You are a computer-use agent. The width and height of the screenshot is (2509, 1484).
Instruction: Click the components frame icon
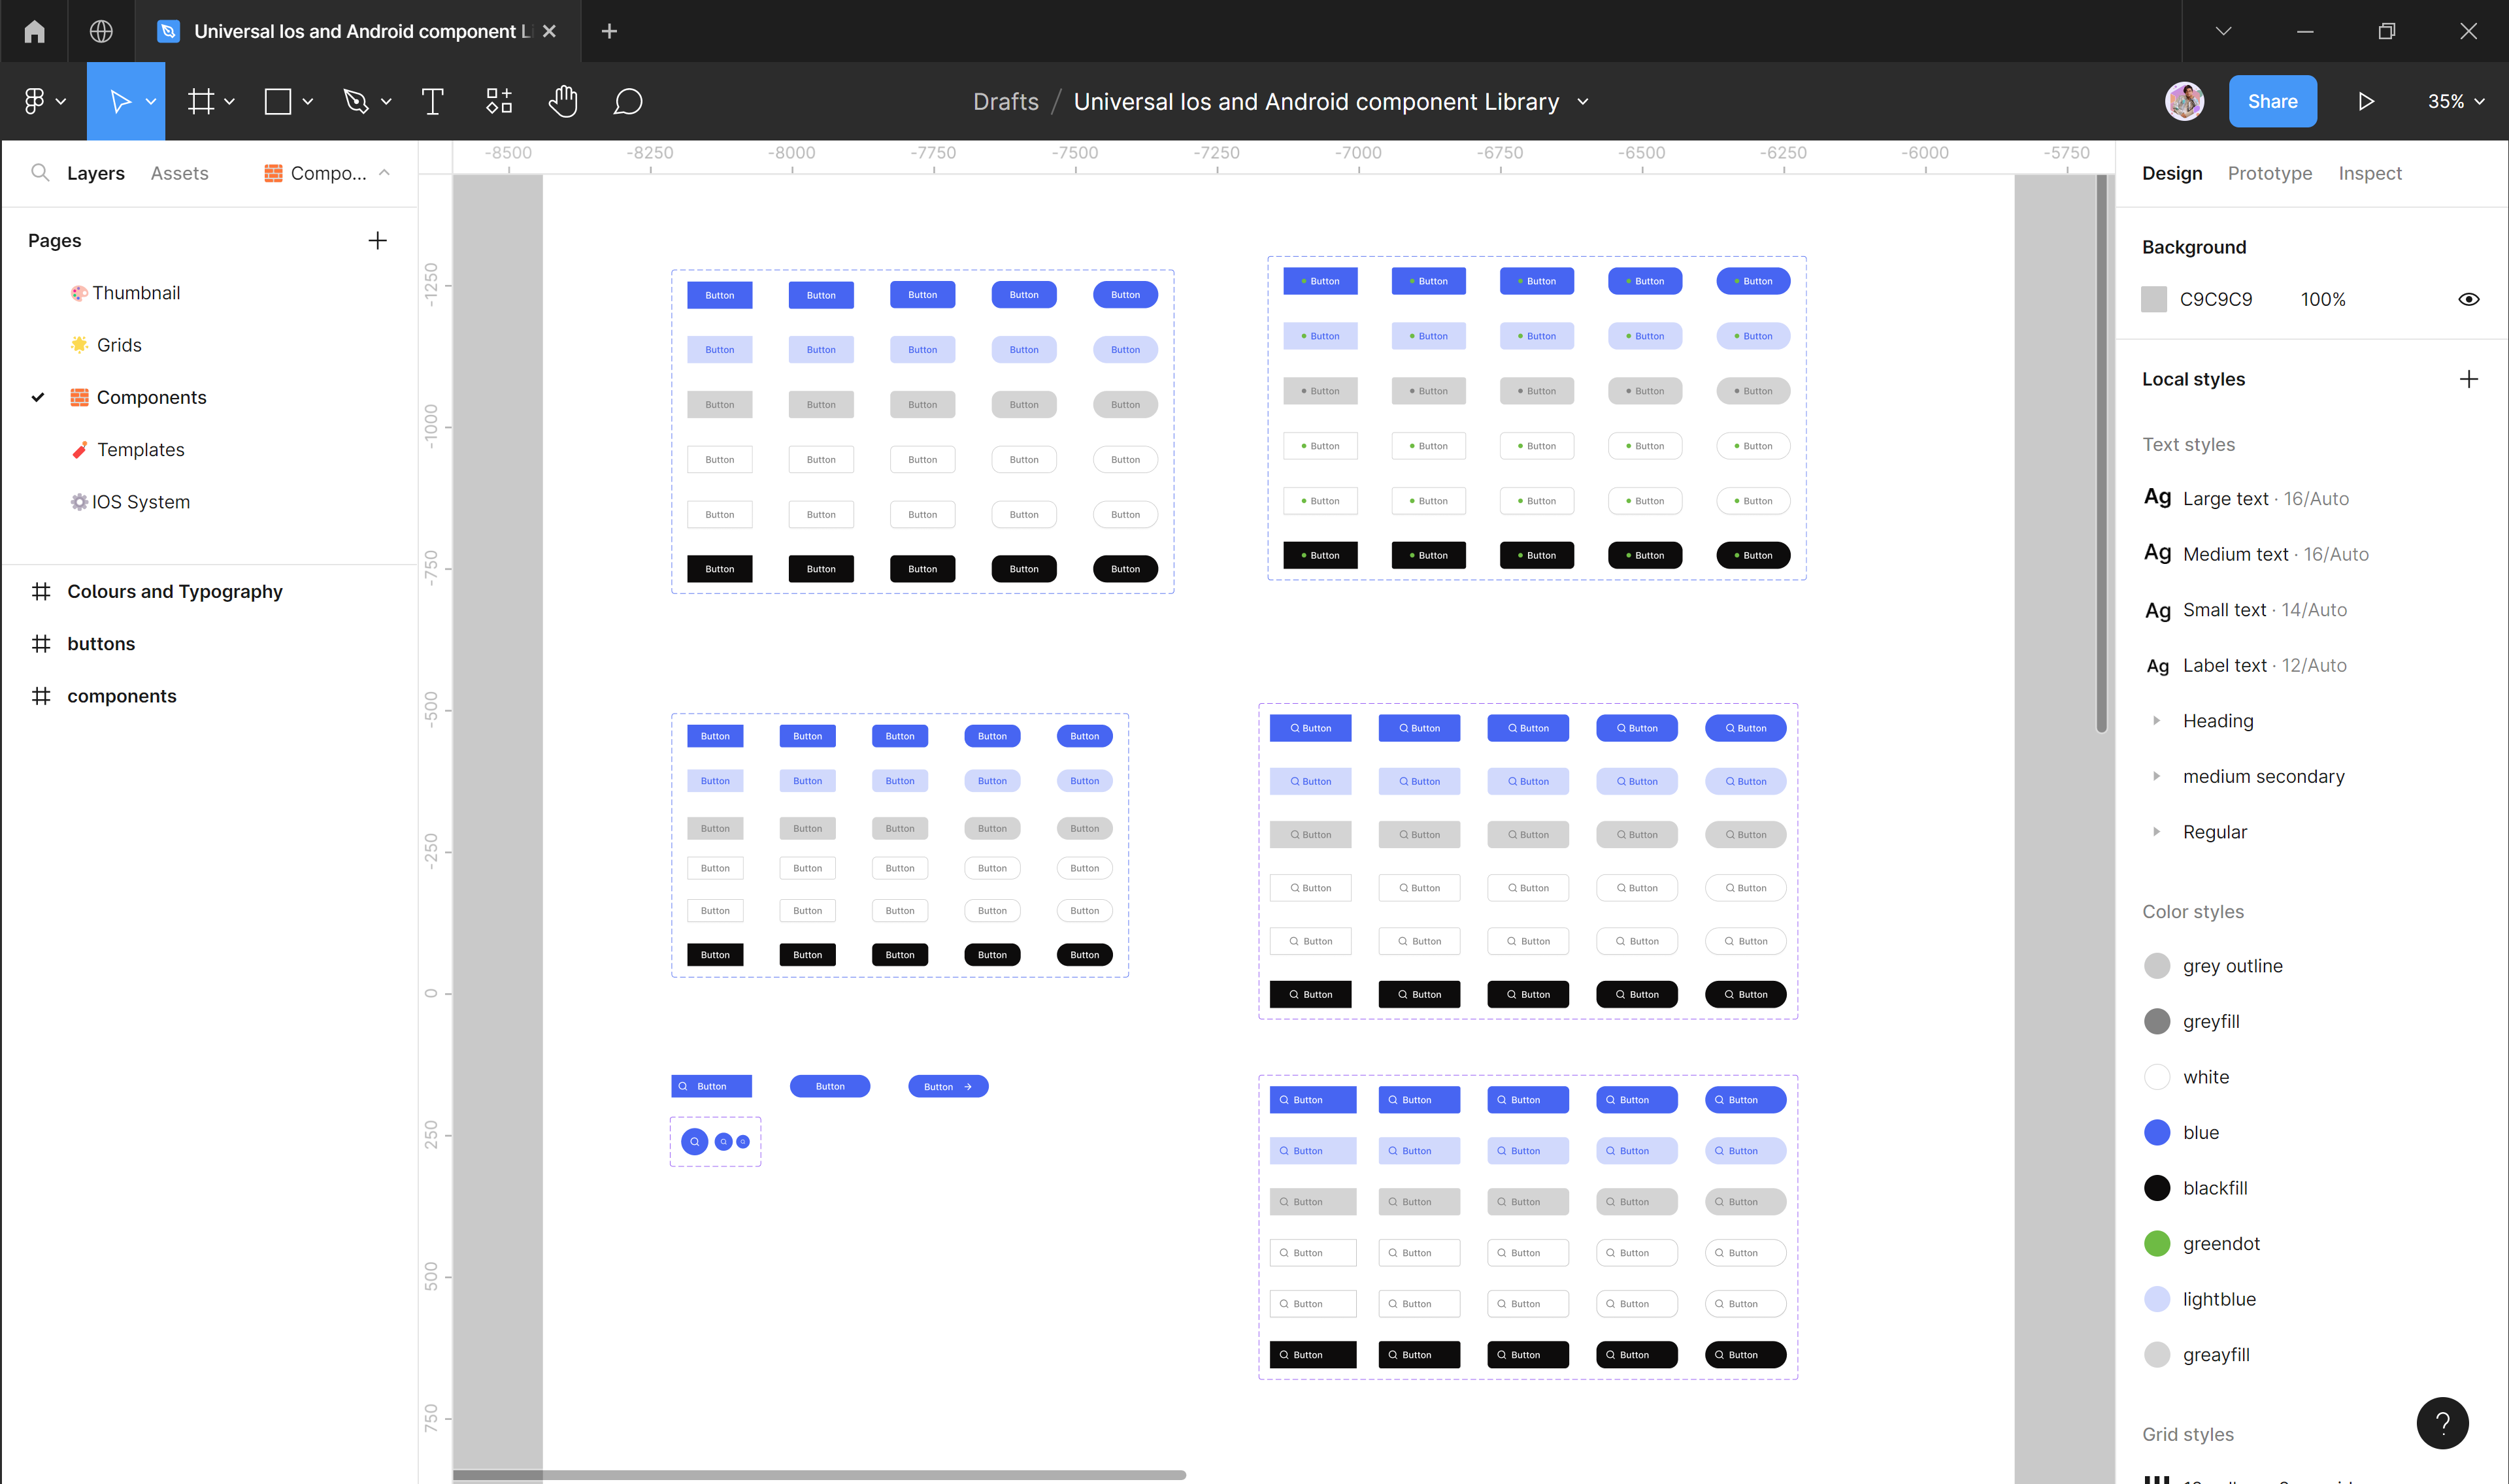point(41,696)
